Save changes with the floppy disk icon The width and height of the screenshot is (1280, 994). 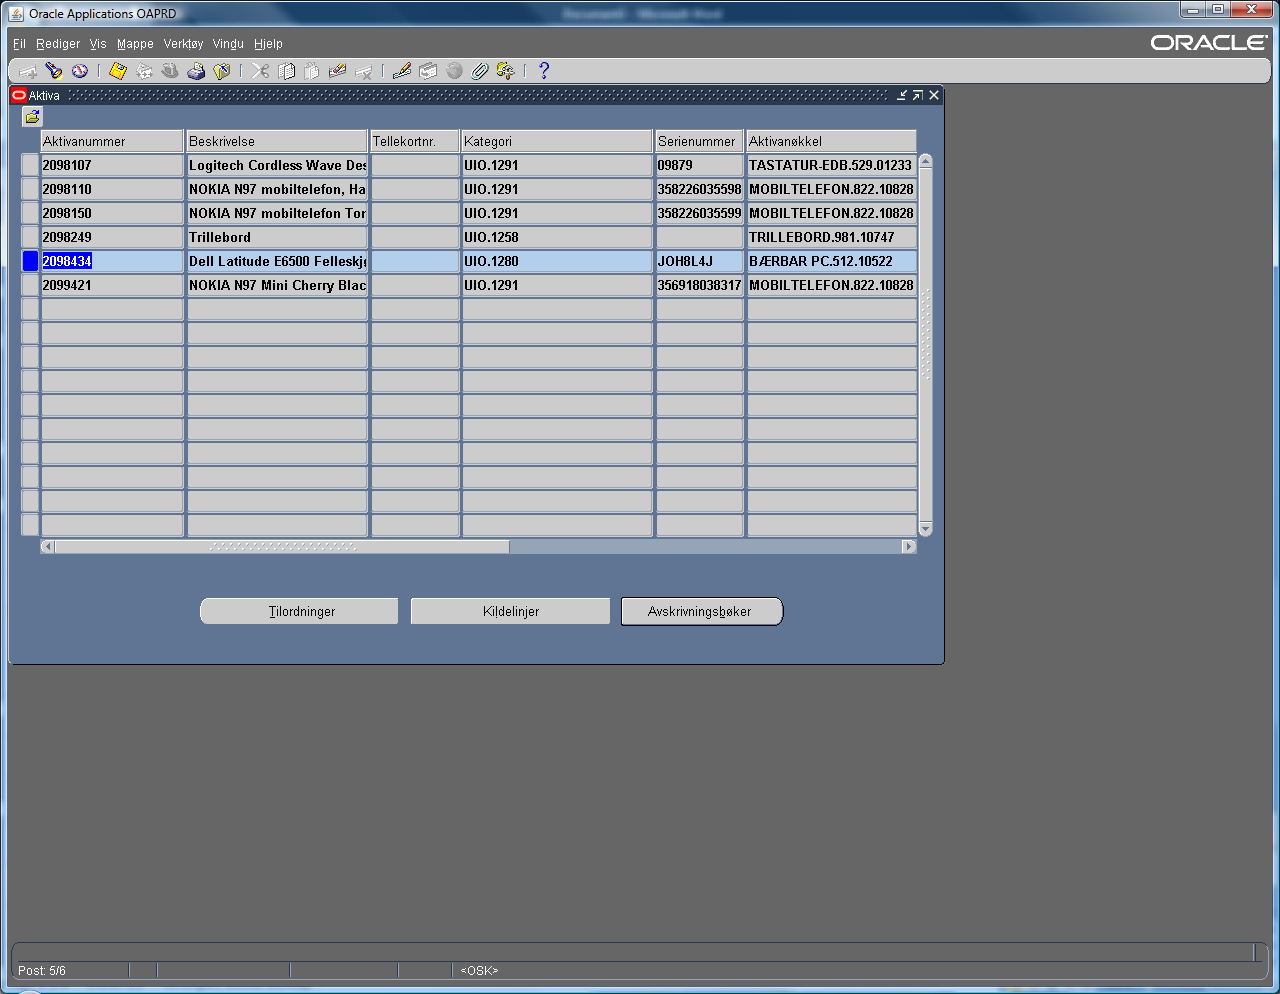(x=118, y=71)
